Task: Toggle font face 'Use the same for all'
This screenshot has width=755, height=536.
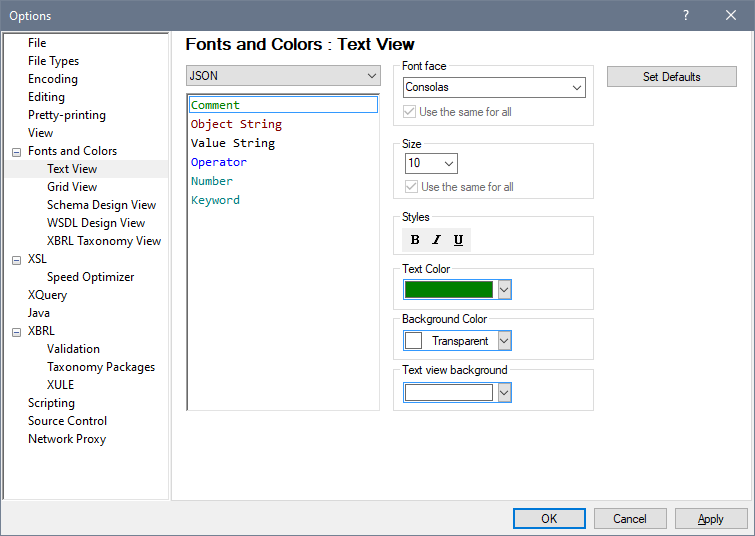Action: (x=411, y=112)
